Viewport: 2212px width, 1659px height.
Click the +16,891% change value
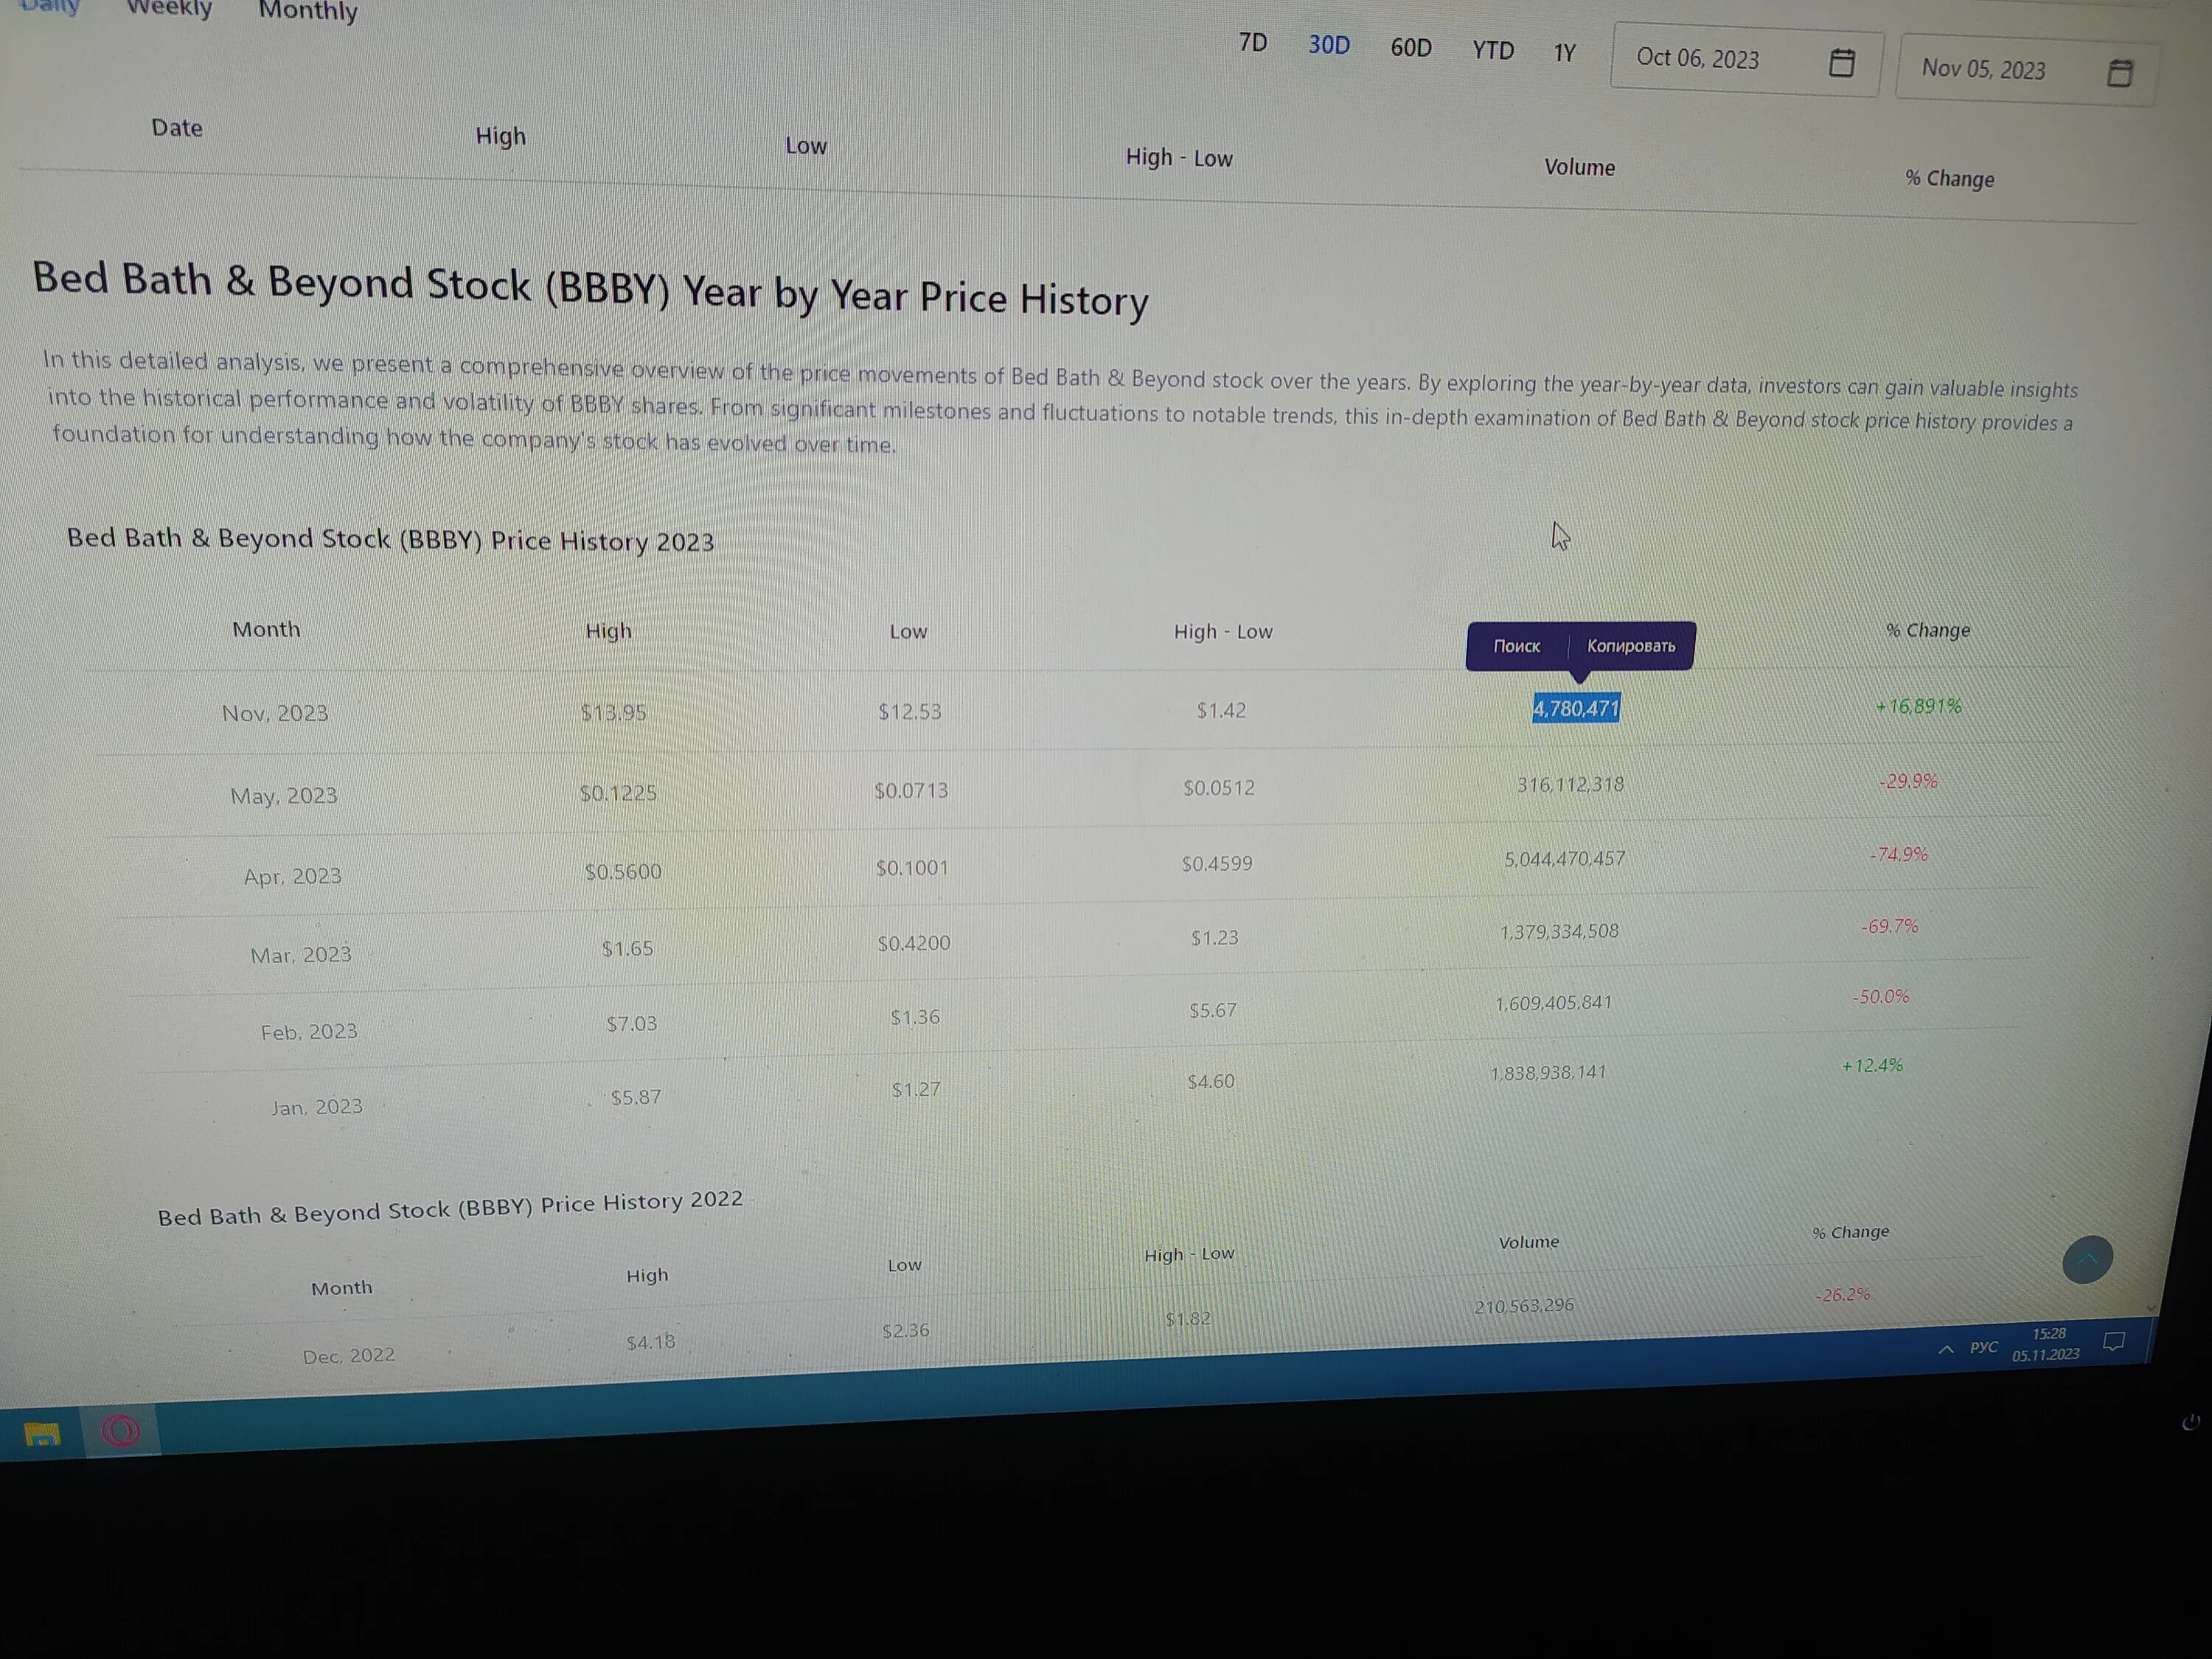[x=1918, y=706]
